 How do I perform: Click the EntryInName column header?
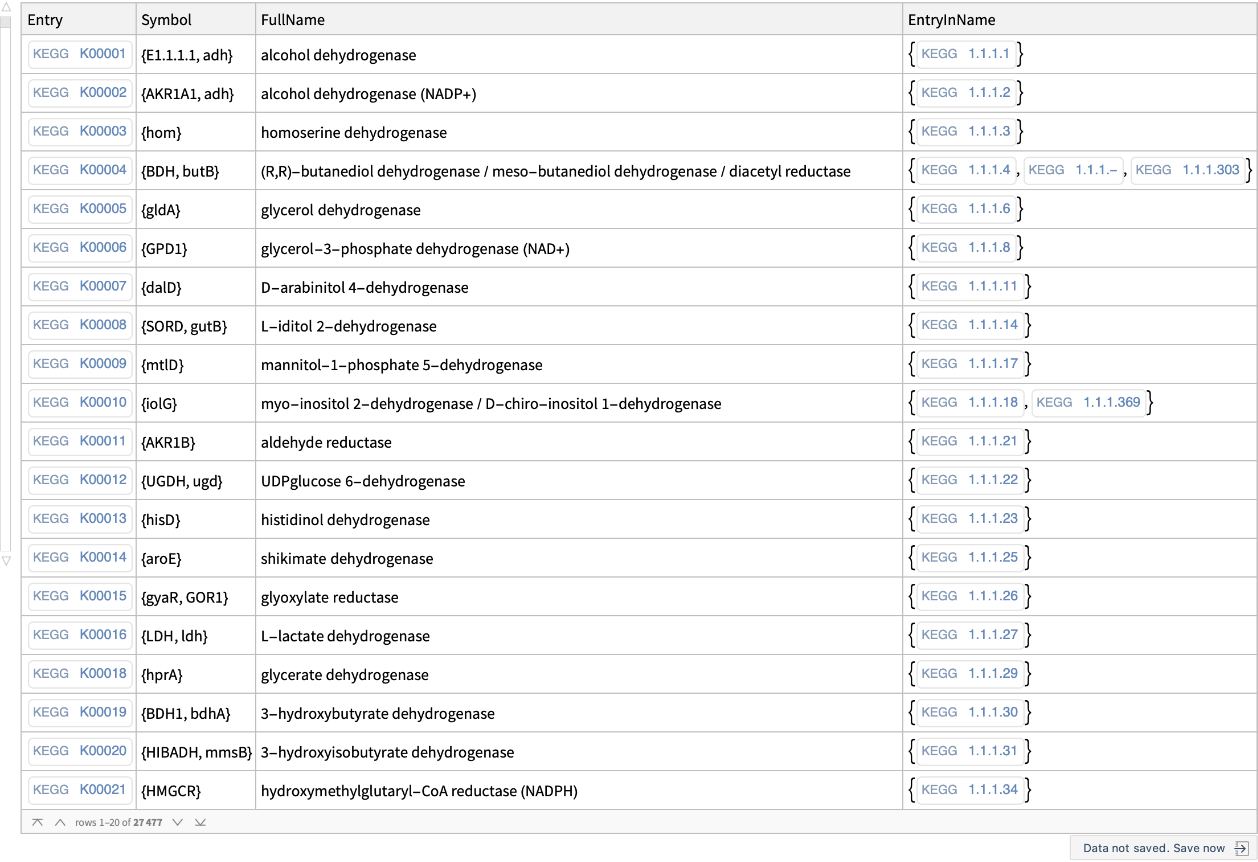[x=951, y=20]
